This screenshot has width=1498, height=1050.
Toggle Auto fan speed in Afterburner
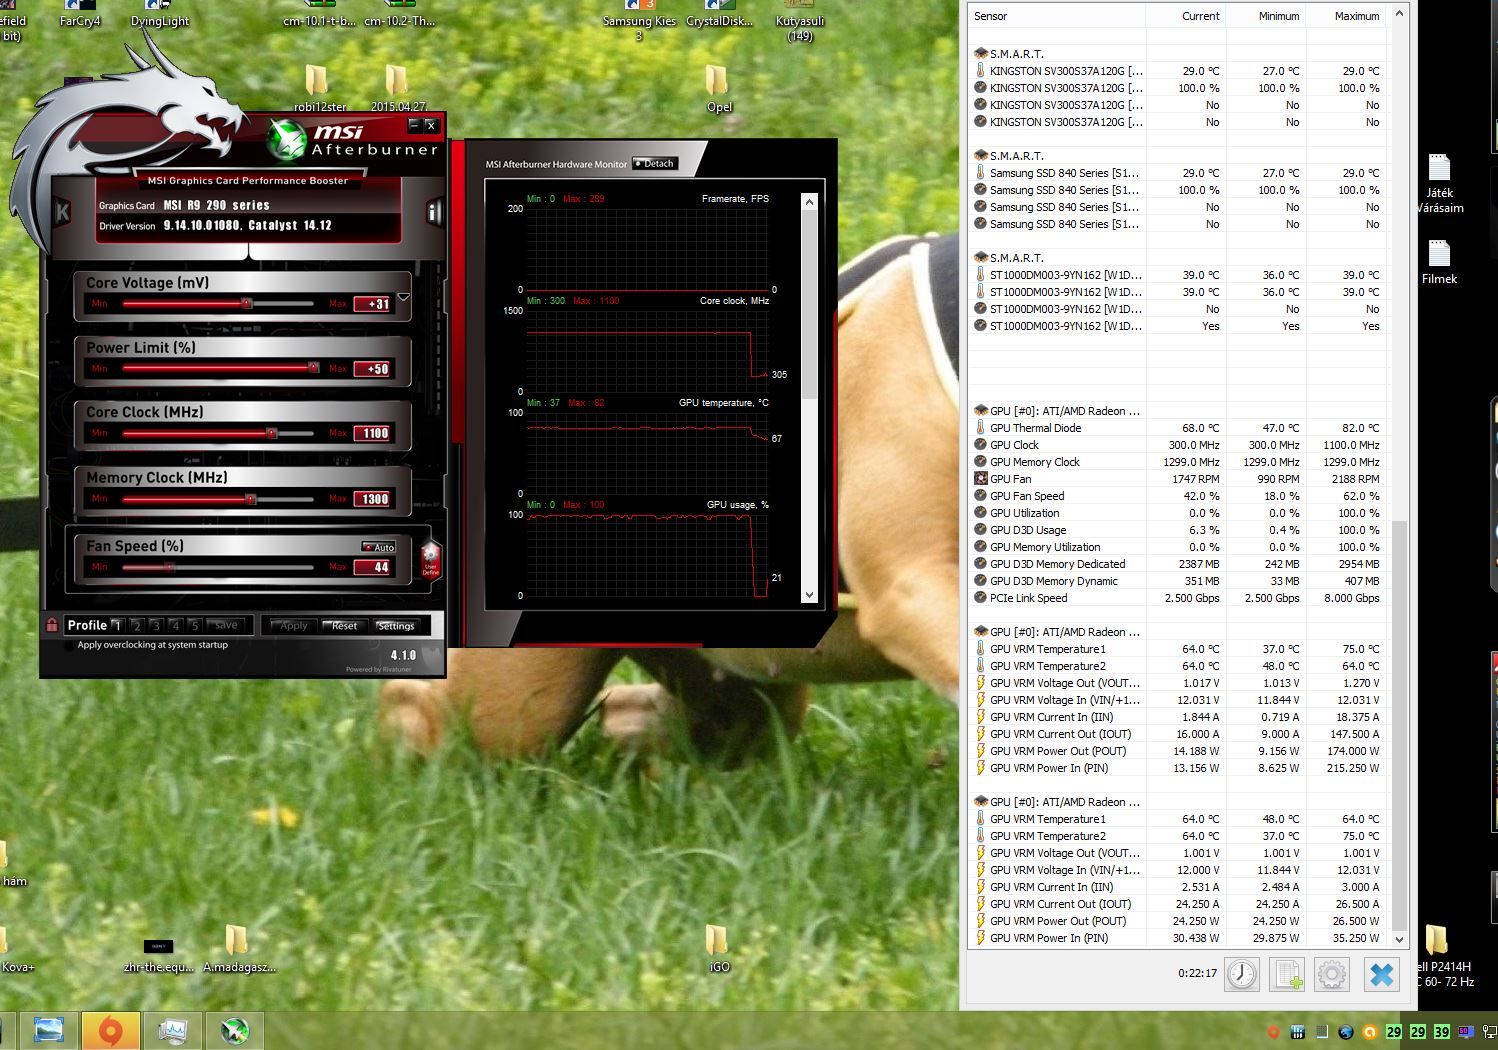tap(379, 547)
